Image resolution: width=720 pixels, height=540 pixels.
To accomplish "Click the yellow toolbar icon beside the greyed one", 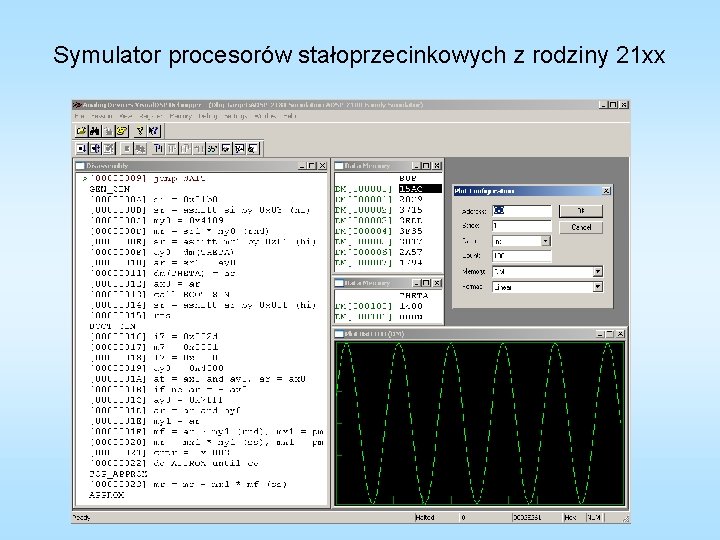I will [x=121, y=131].
